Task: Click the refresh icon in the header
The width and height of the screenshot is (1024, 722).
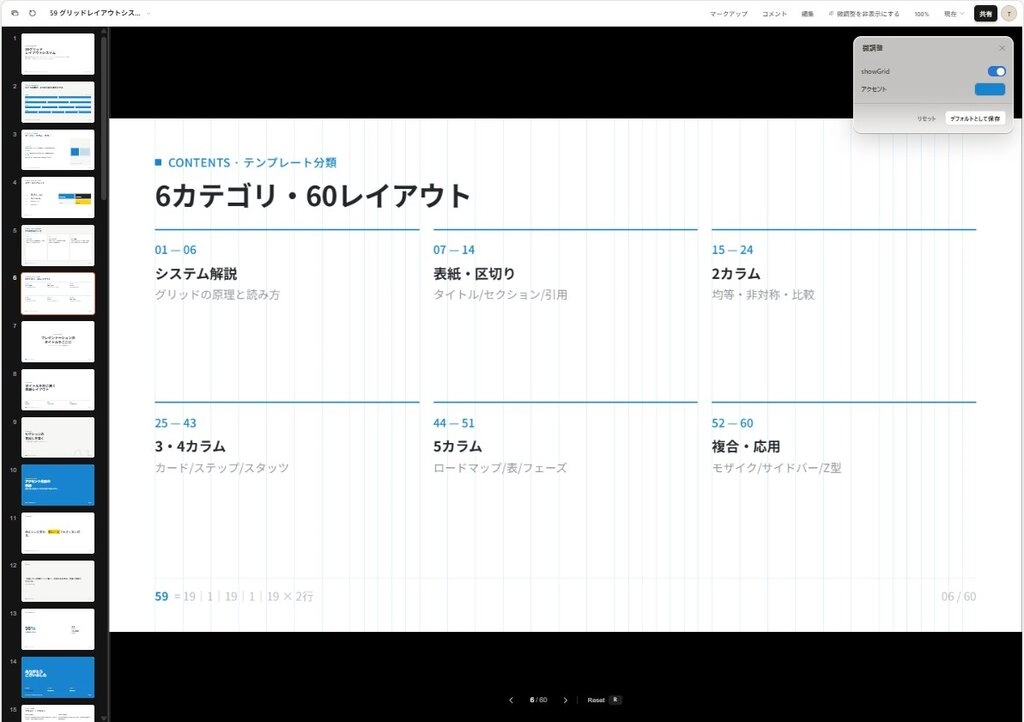Action: (x=32, y=13)
